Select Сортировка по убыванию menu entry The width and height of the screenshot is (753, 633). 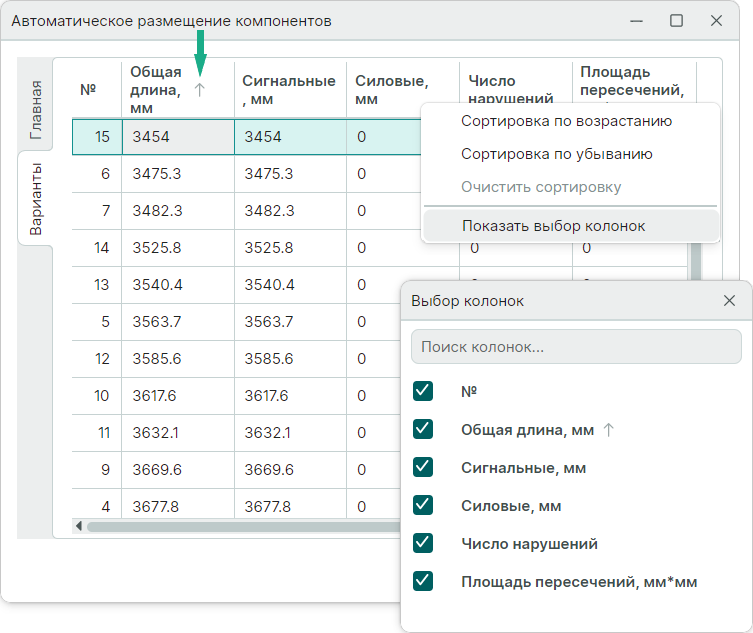coord(556,154)
